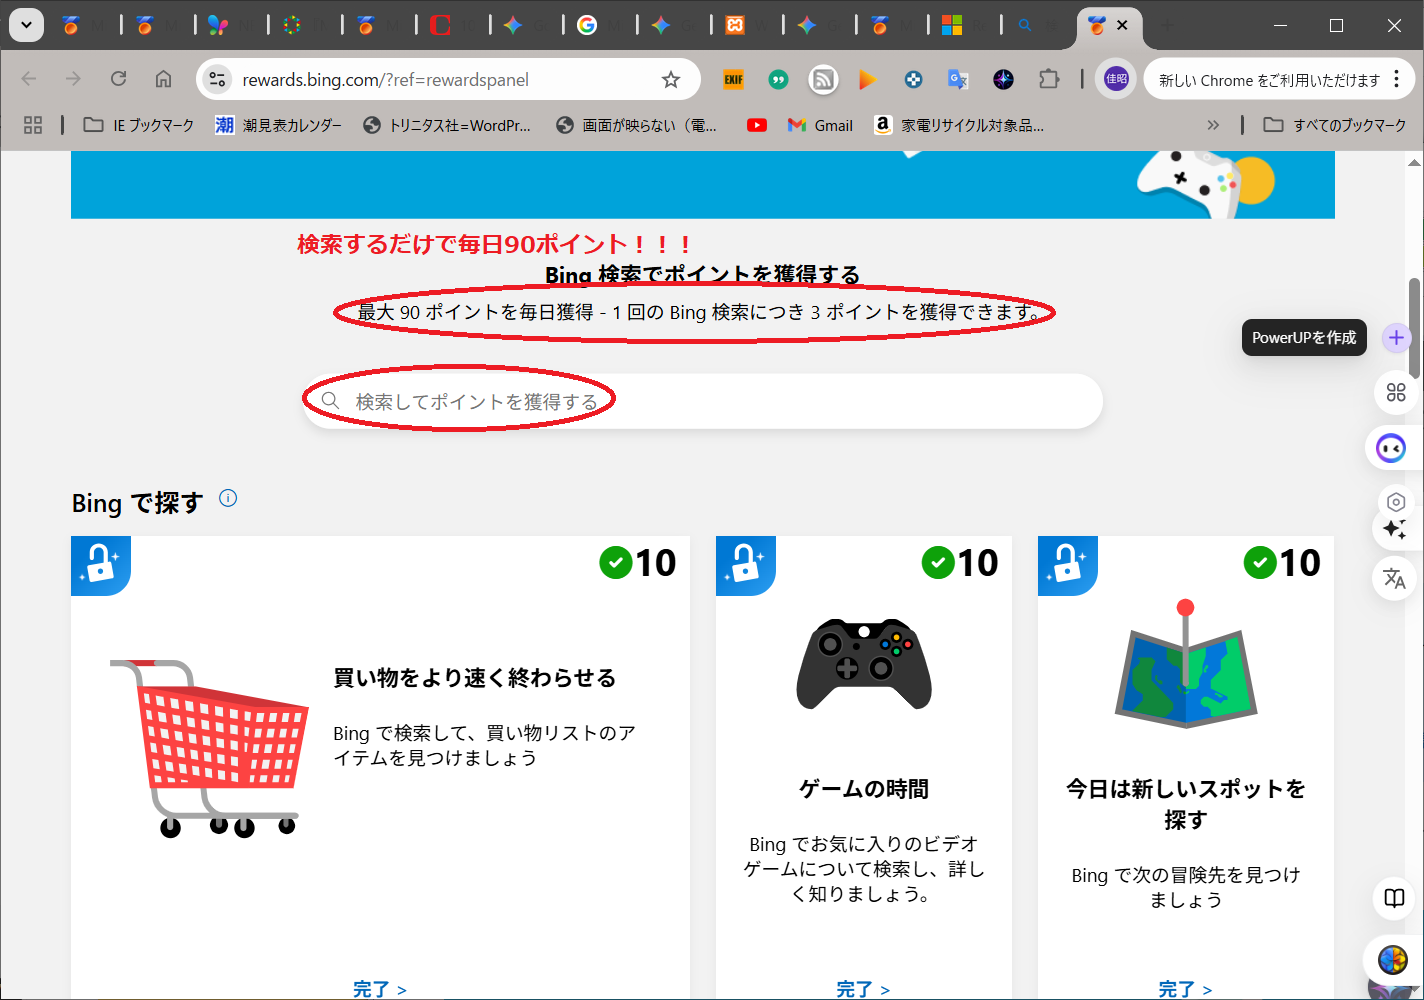Open the Extensions puzzle-piece menu
This screenshot has height=1000, width=1424.
point(1049,79)
